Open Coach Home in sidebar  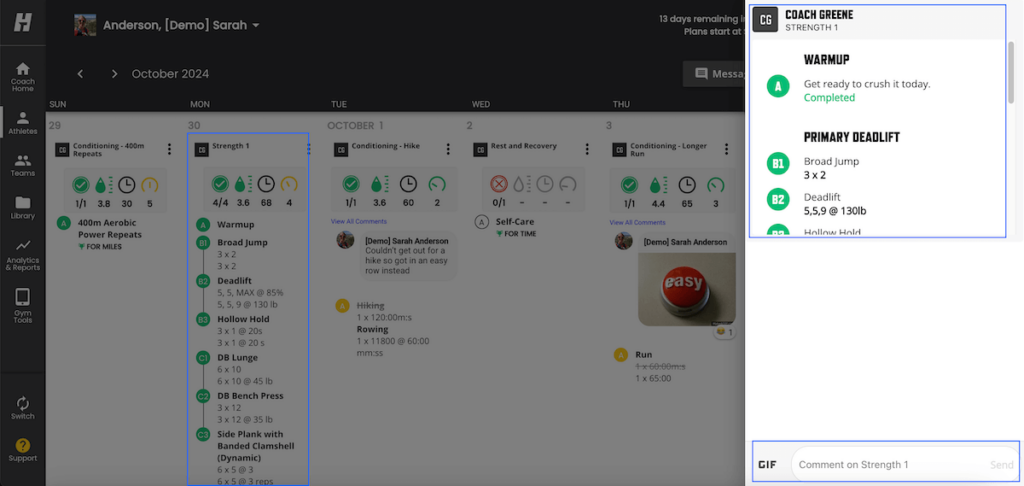pos(22,76)
